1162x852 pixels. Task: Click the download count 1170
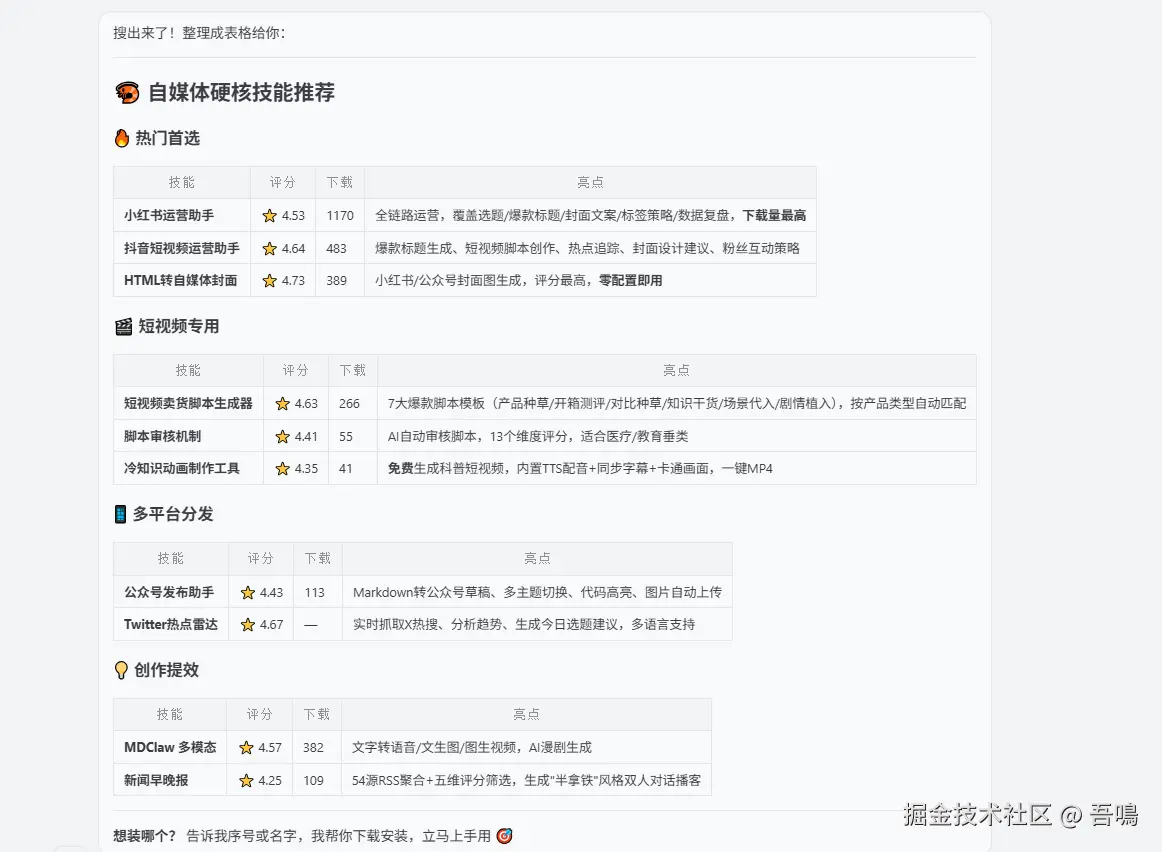340,216
